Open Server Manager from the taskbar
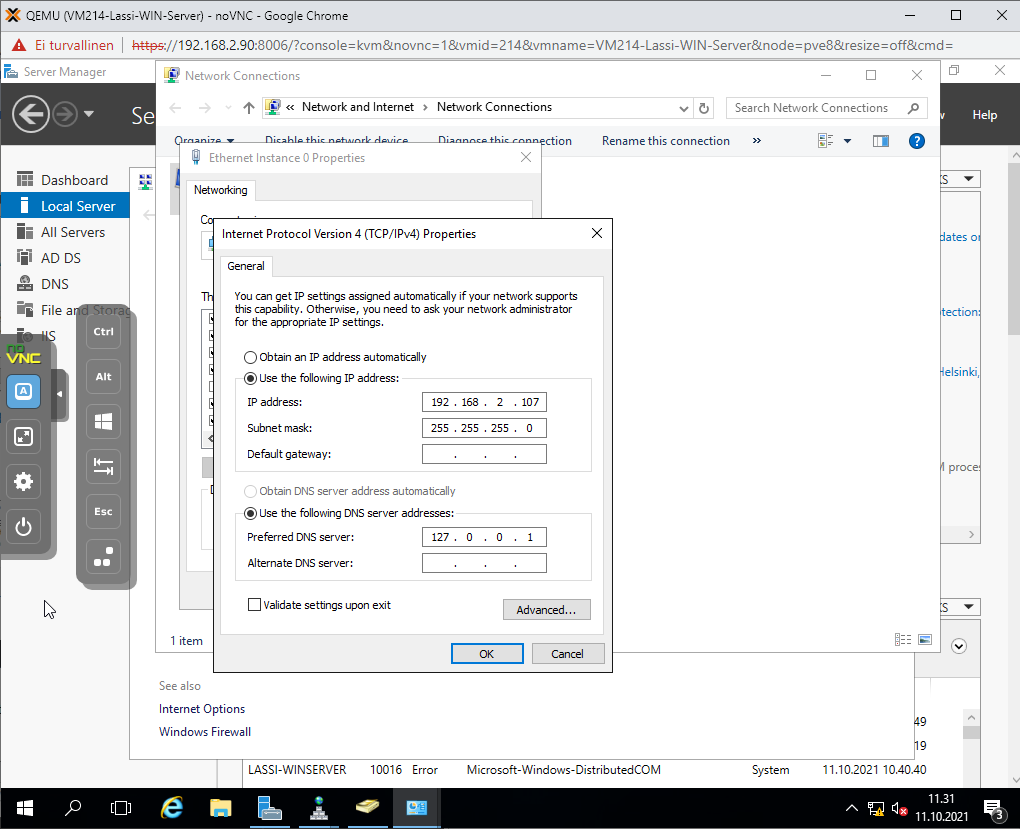This screenshot has height=829, width=1020. pyautogui.click(x=269, y=808)
